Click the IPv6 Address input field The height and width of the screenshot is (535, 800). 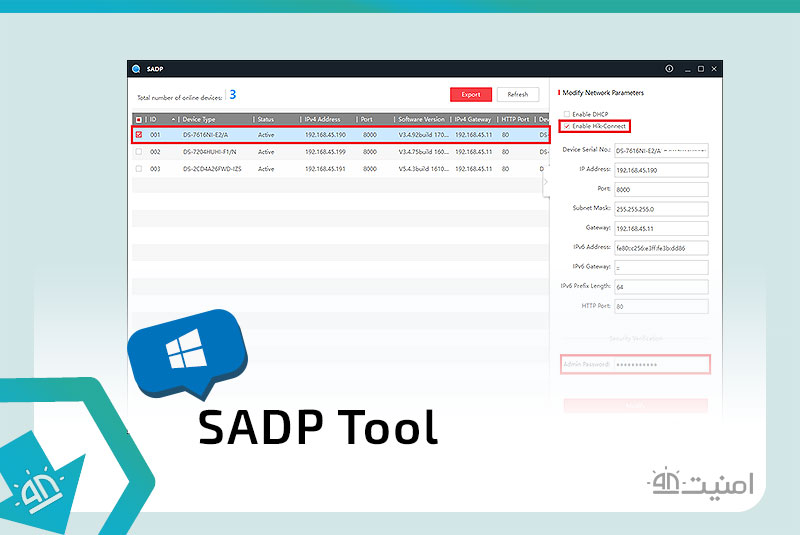pyautogui.click(x=661, y=248)
